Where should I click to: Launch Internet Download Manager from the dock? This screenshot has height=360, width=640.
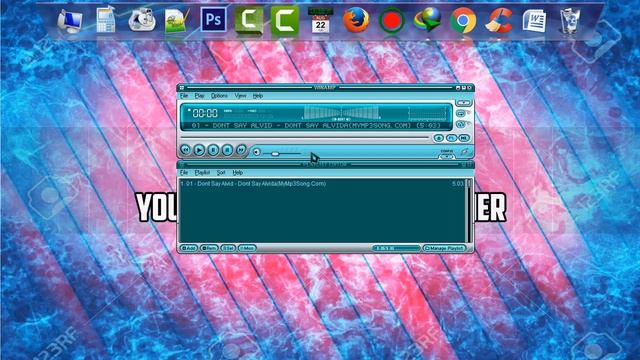pyautogui.click(x=427, y=20)
